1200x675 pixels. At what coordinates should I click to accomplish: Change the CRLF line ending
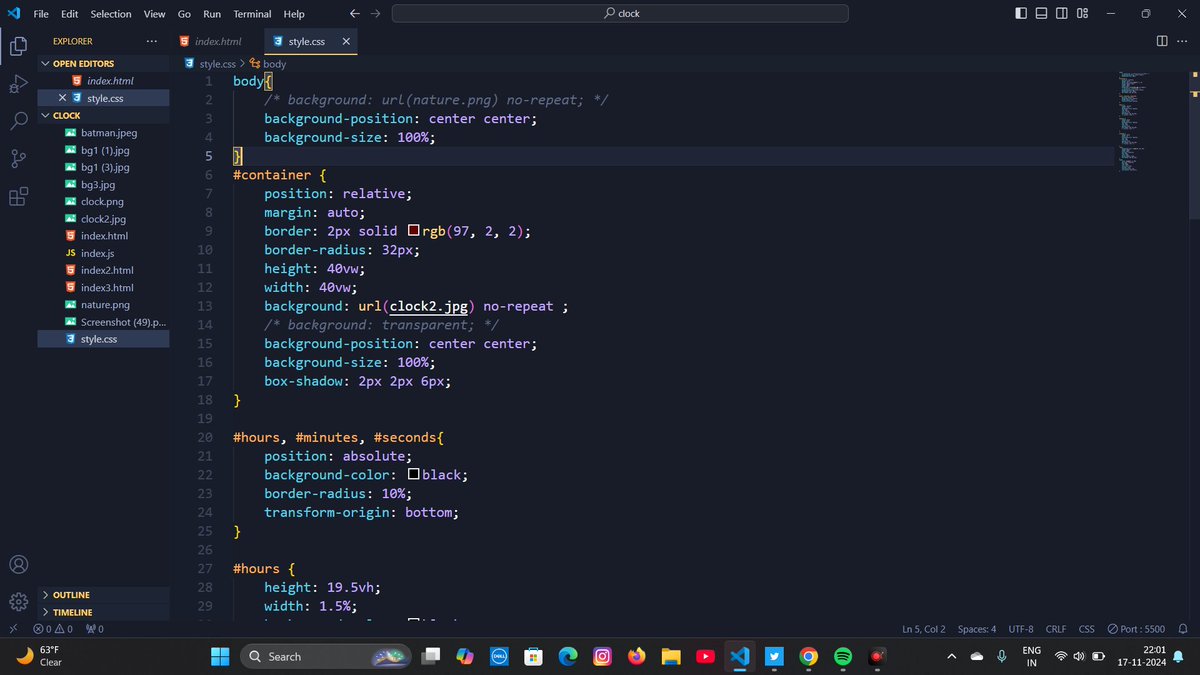(1056, 629)
